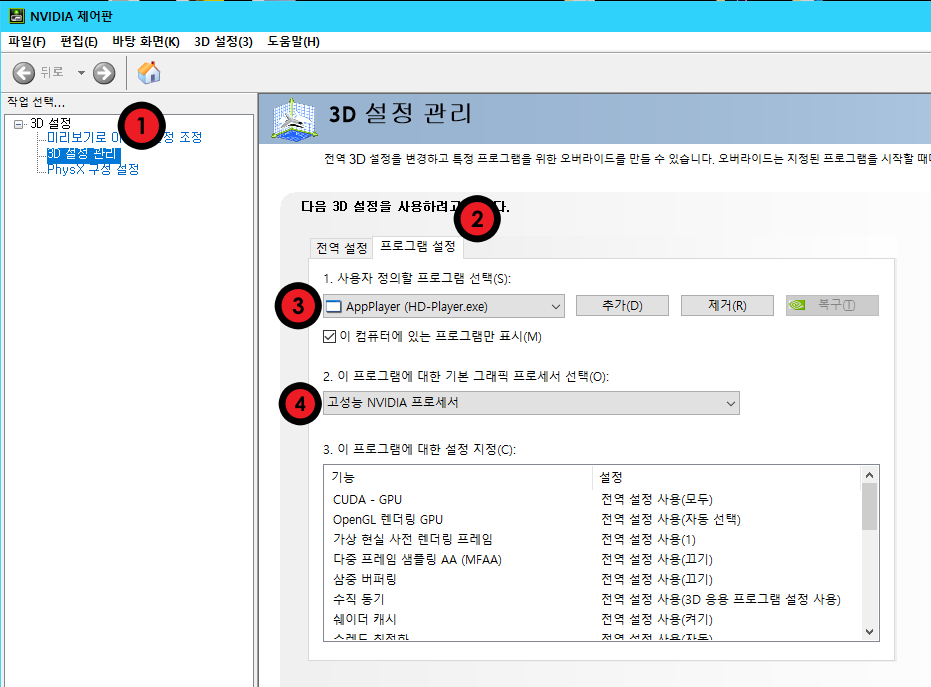
Task: Click the NVIDIA control panel title icon
Action: click(x=17, y=16)
